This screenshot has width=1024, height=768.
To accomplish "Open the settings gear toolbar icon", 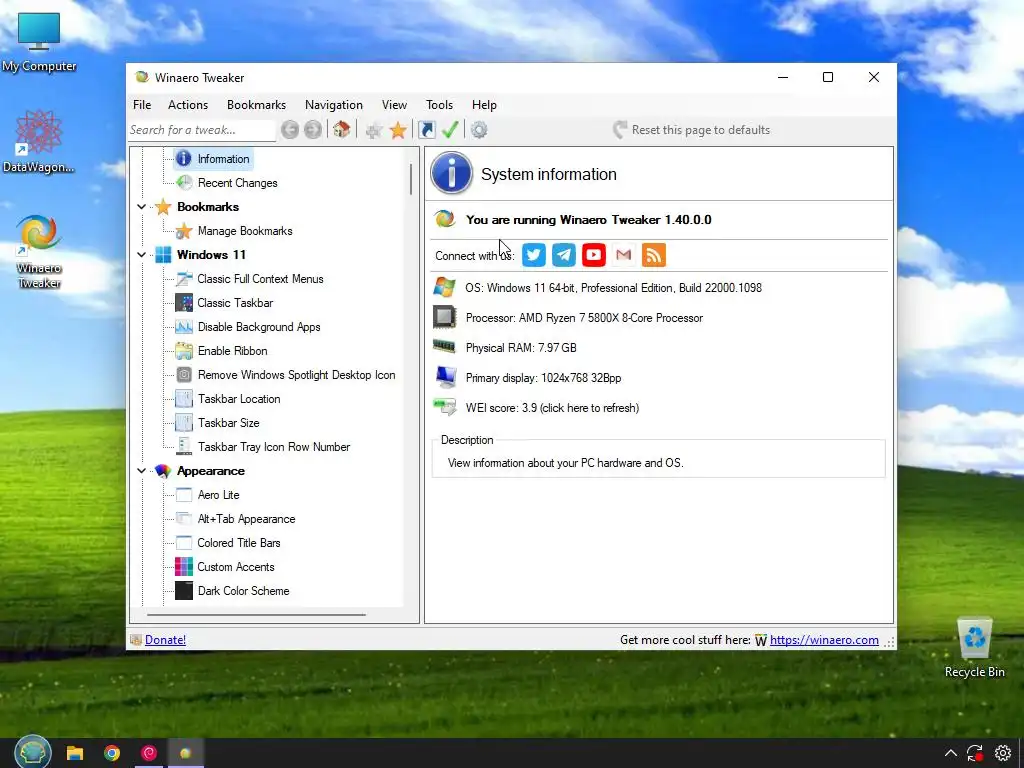I will 479,130.
